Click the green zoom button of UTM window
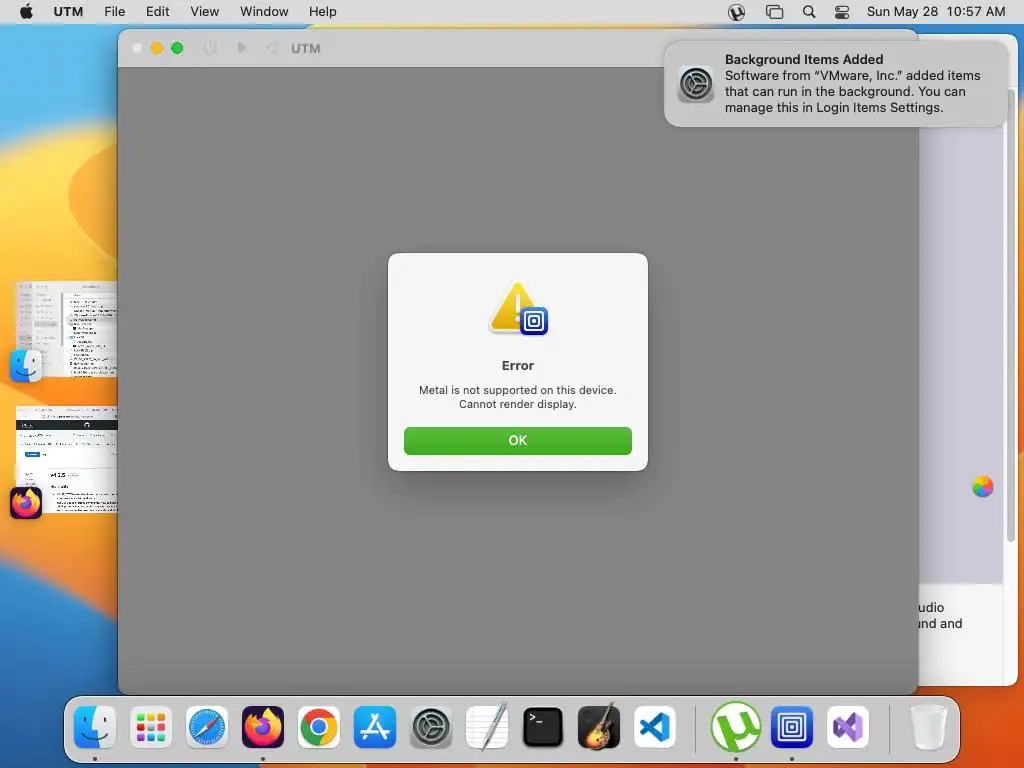 point(177,48)
